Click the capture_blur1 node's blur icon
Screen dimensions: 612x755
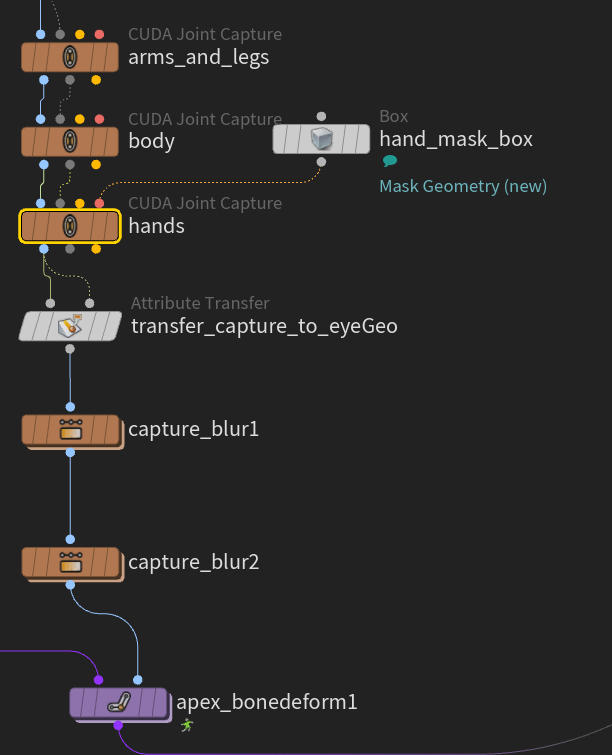70,430
